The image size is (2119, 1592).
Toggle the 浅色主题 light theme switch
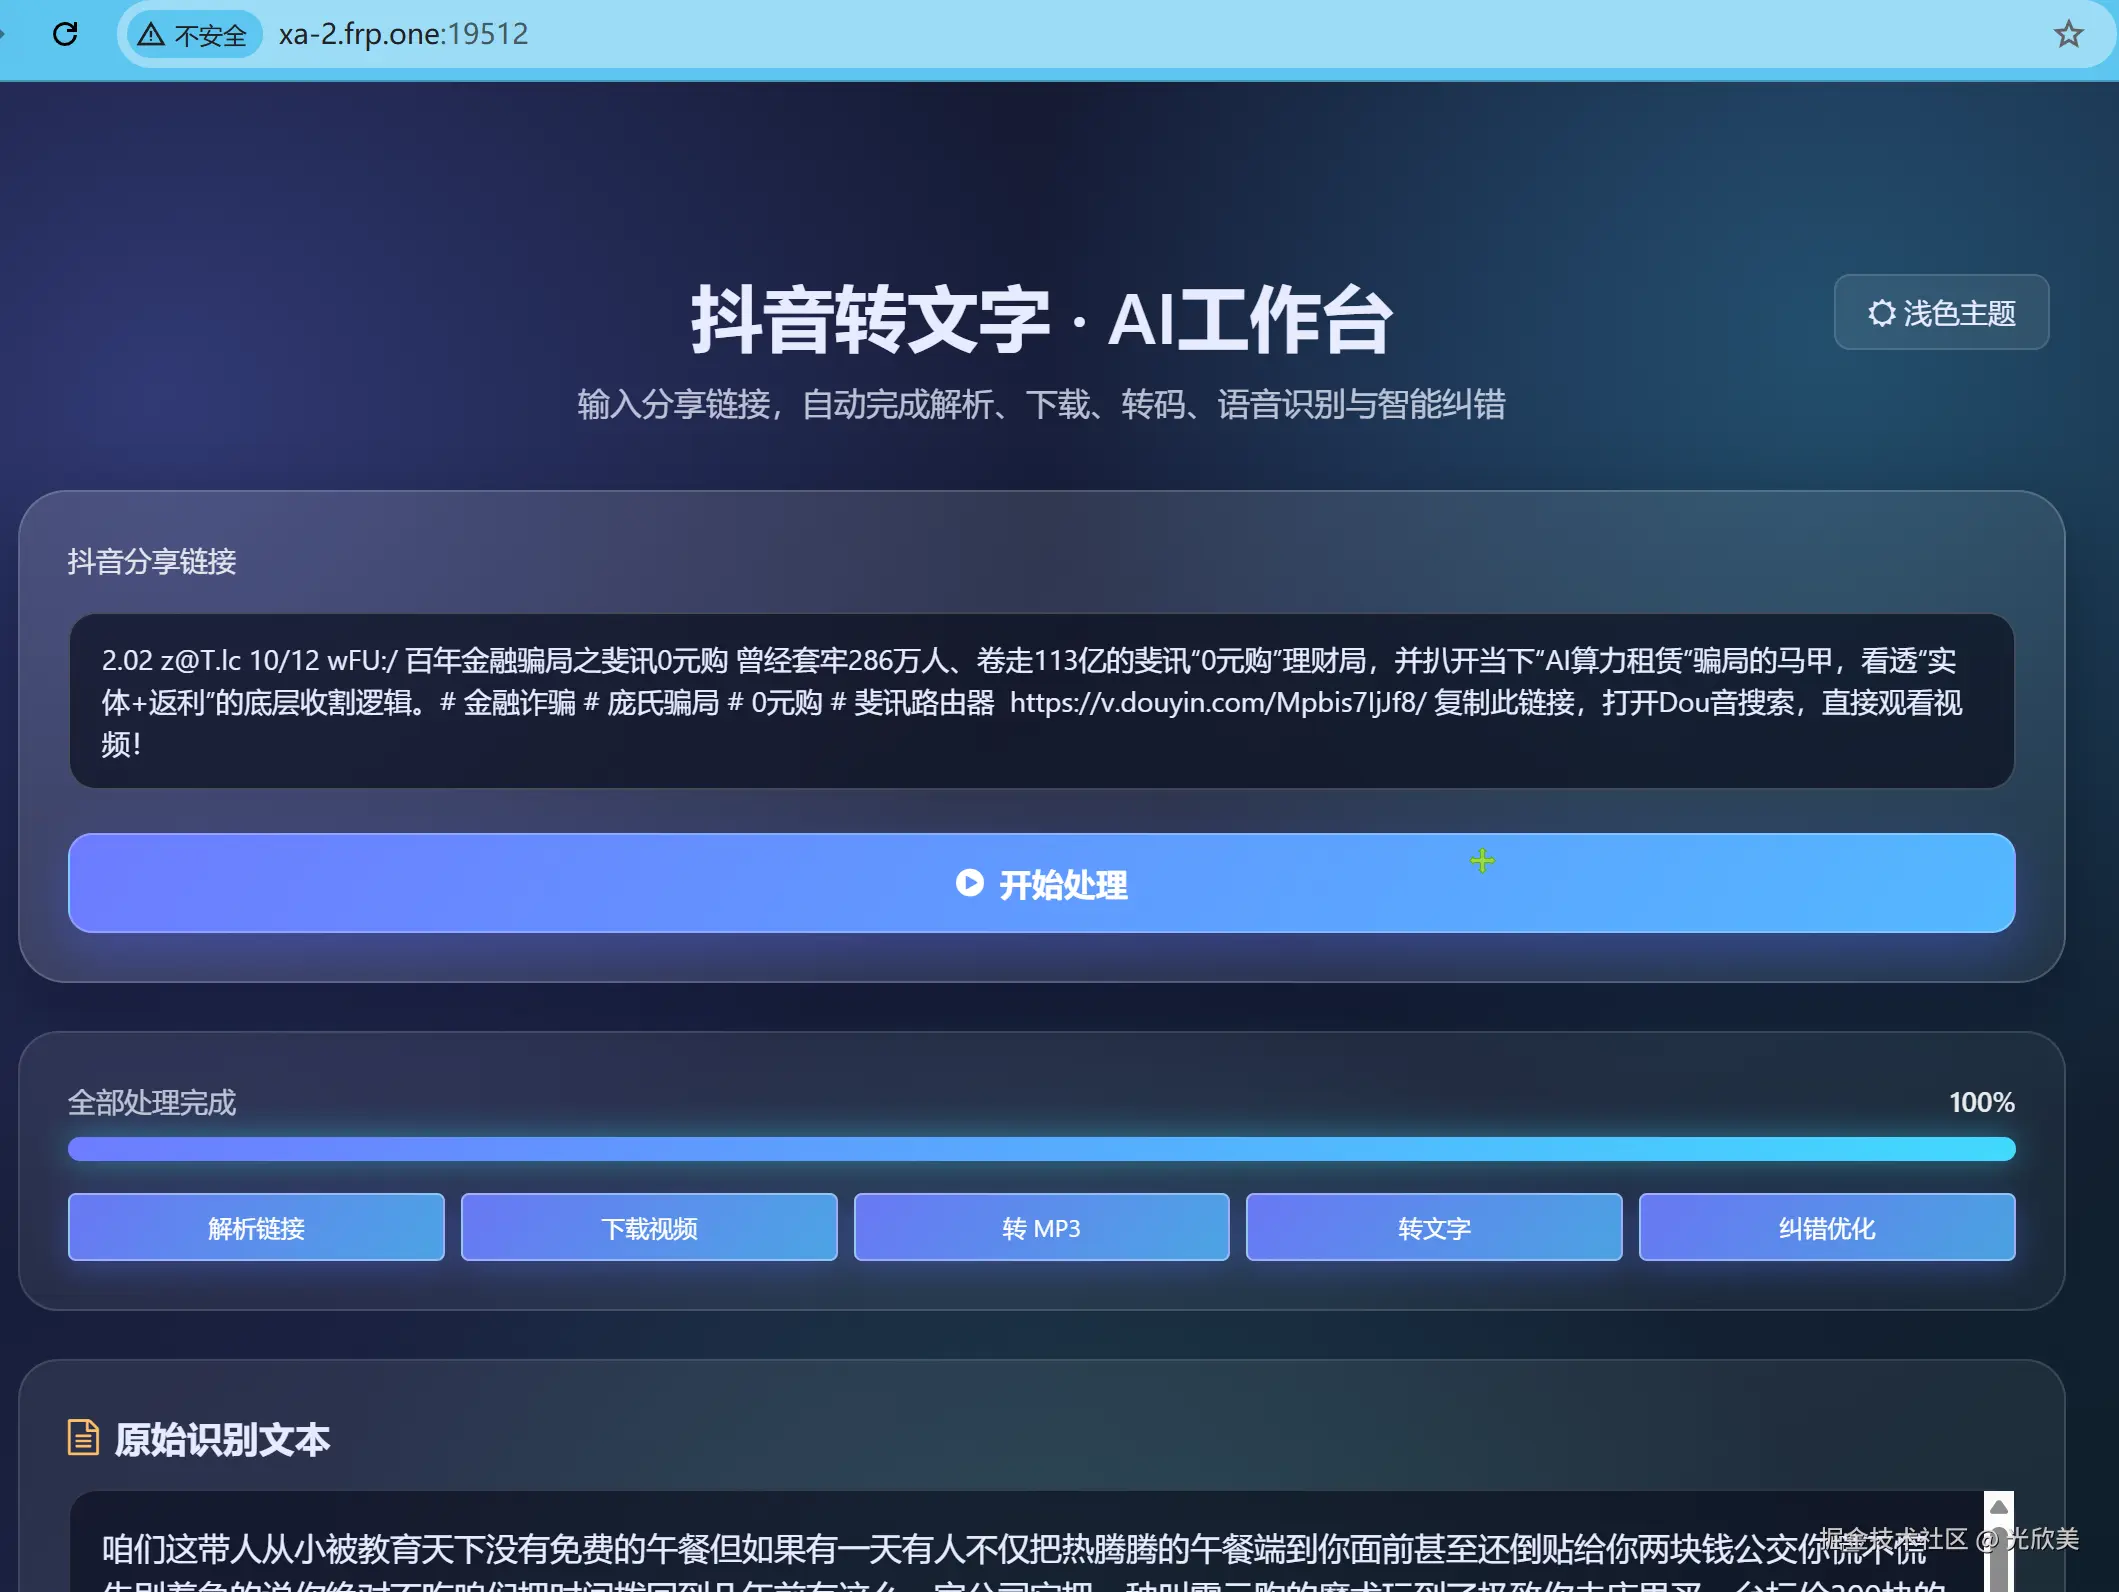[x=1941, y=313]
